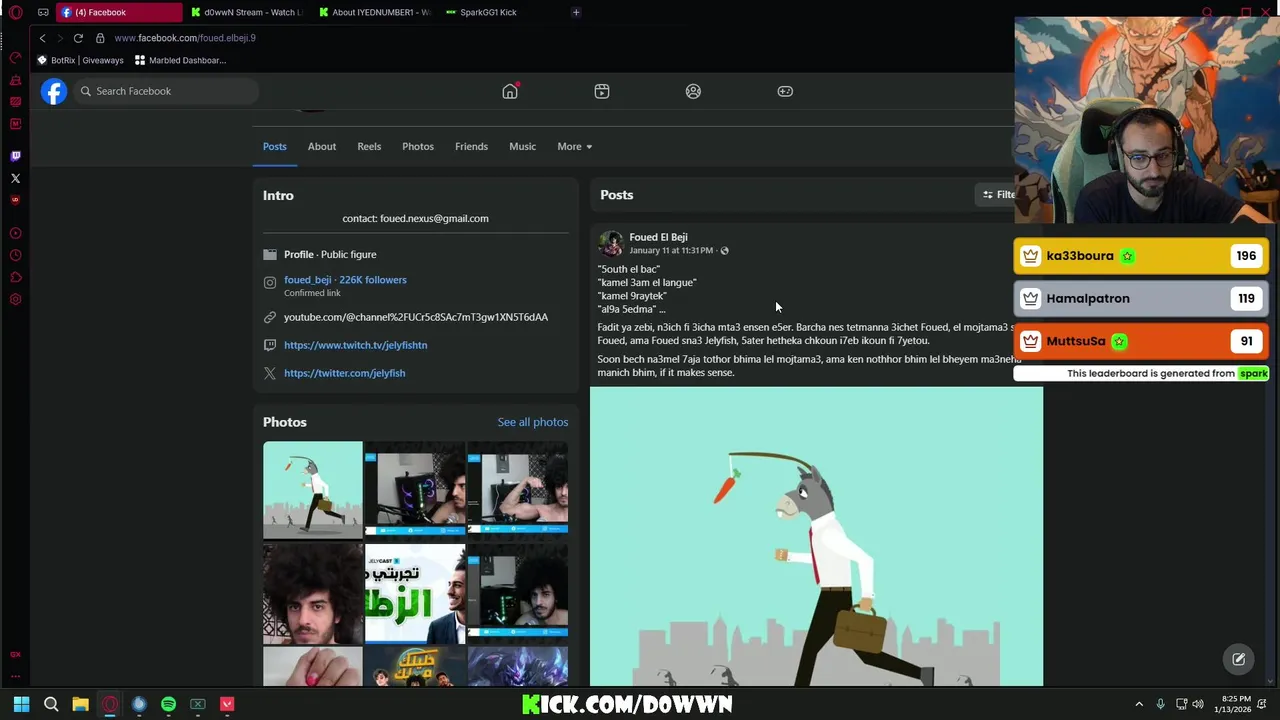Open history clock icon in sidebar
1280x720 pixels.
tap(15, 255)
